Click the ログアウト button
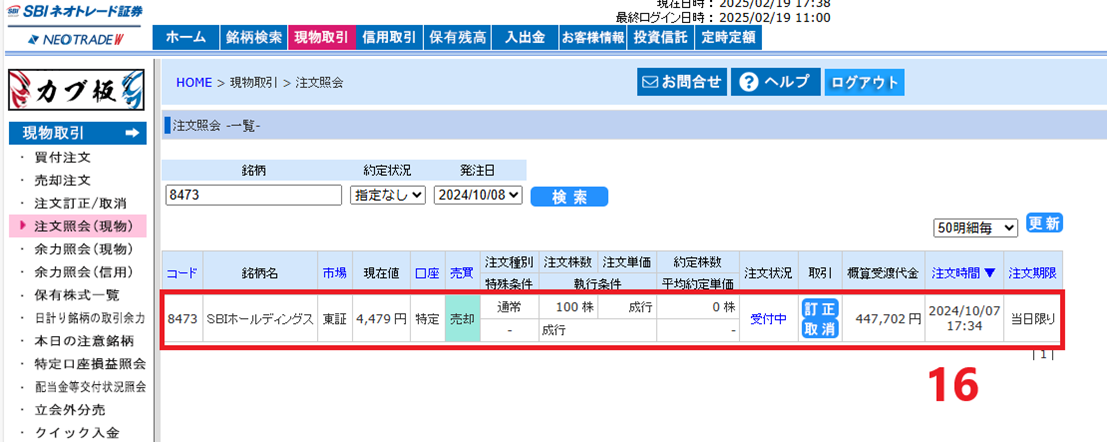 [864, 82]
